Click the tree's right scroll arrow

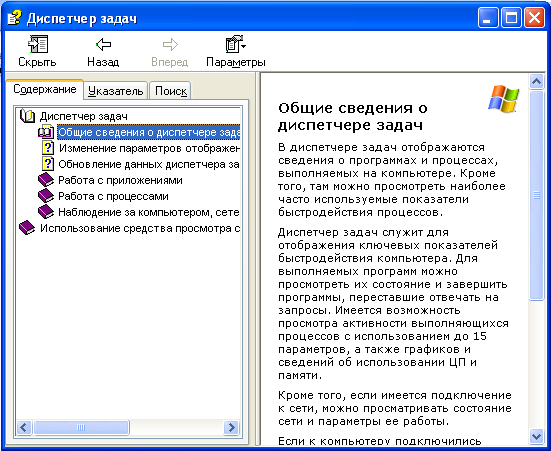[x=231, y=427]
